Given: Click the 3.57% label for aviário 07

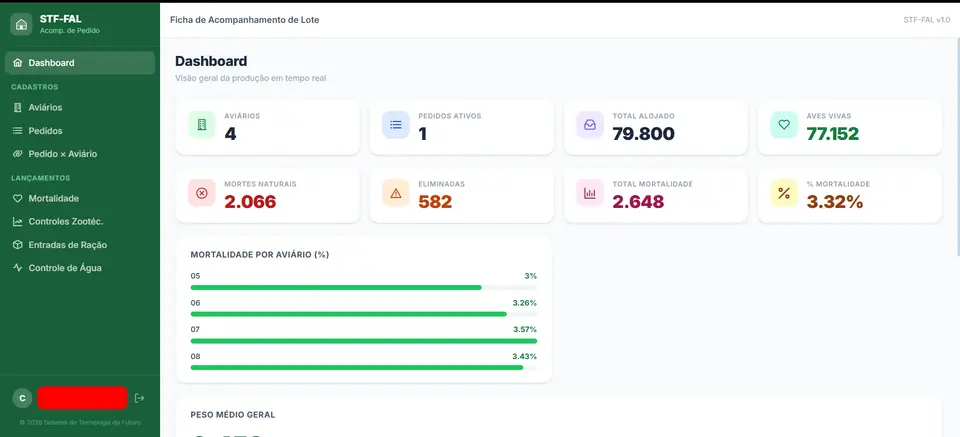Looking at the screenshot, I should (525, 329).
